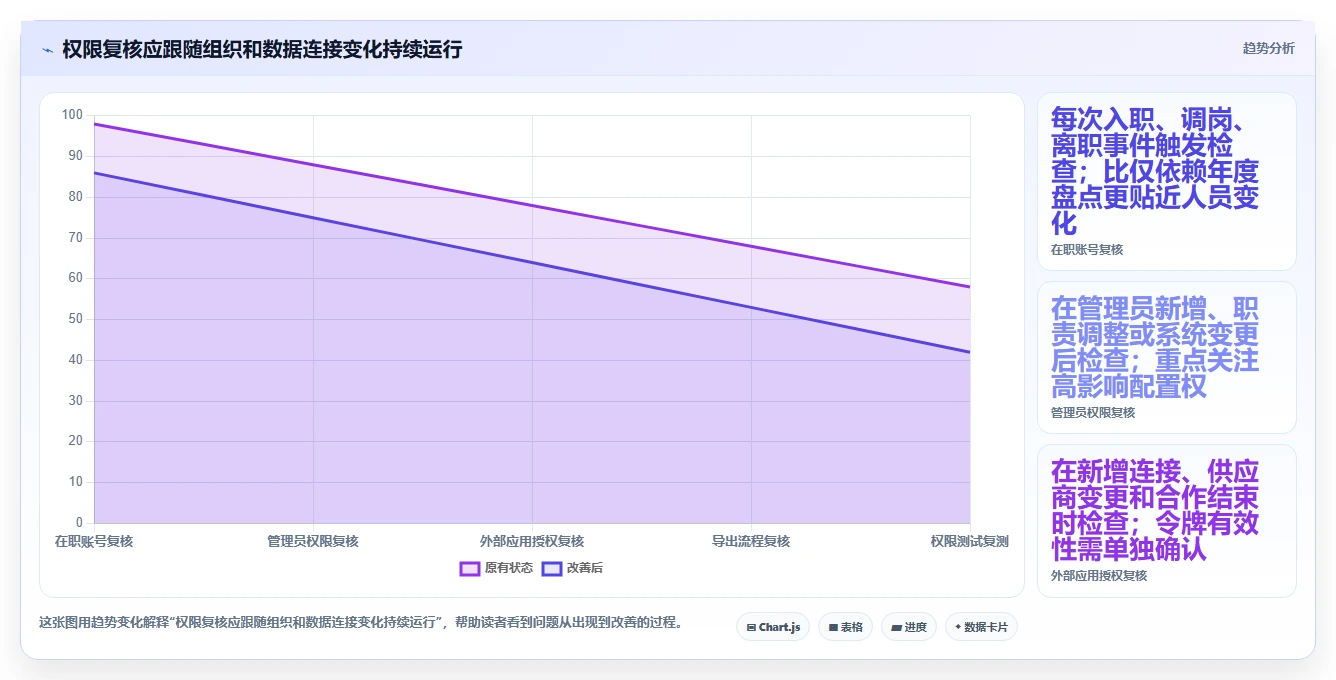
Task: Click the 外部应用授权复核 x-axis label
Action: (532, 541)
